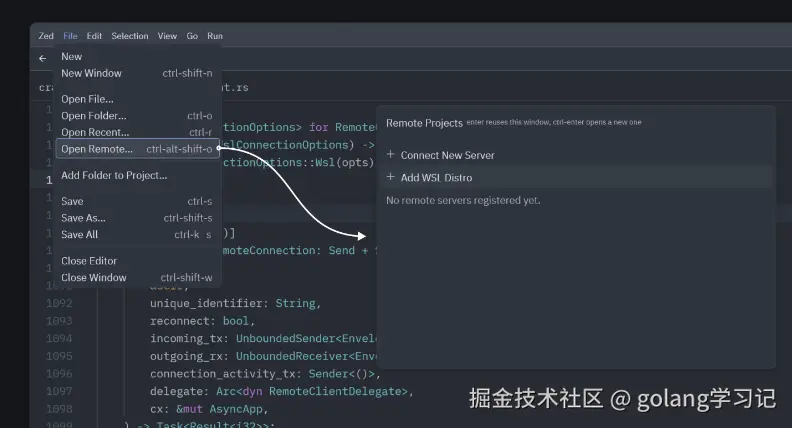Click line number 1094

(59, 339)
